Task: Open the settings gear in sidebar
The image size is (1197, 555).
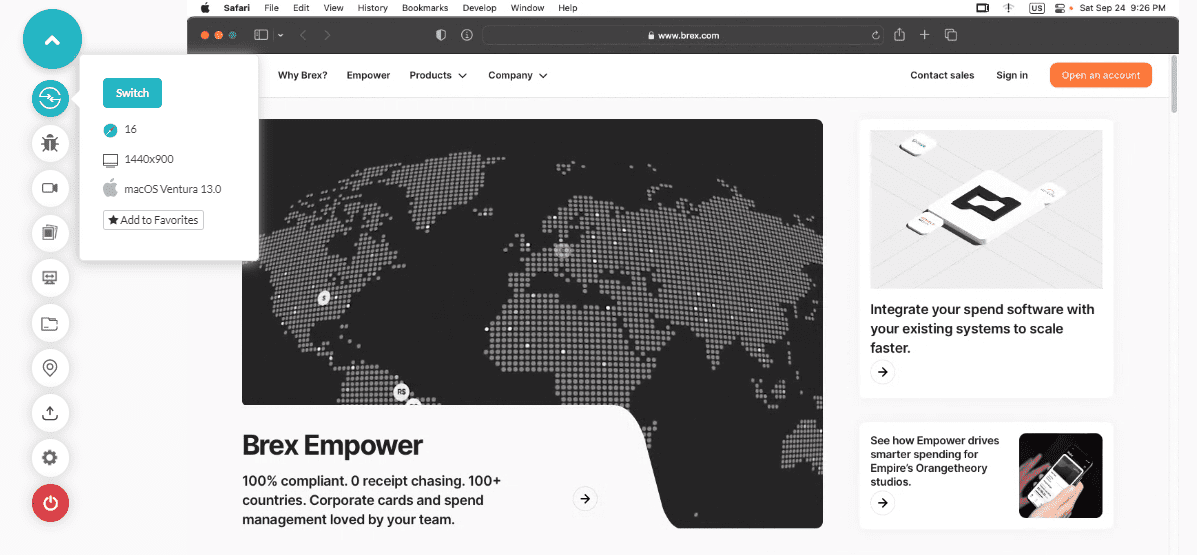Action: coord(50,458)
